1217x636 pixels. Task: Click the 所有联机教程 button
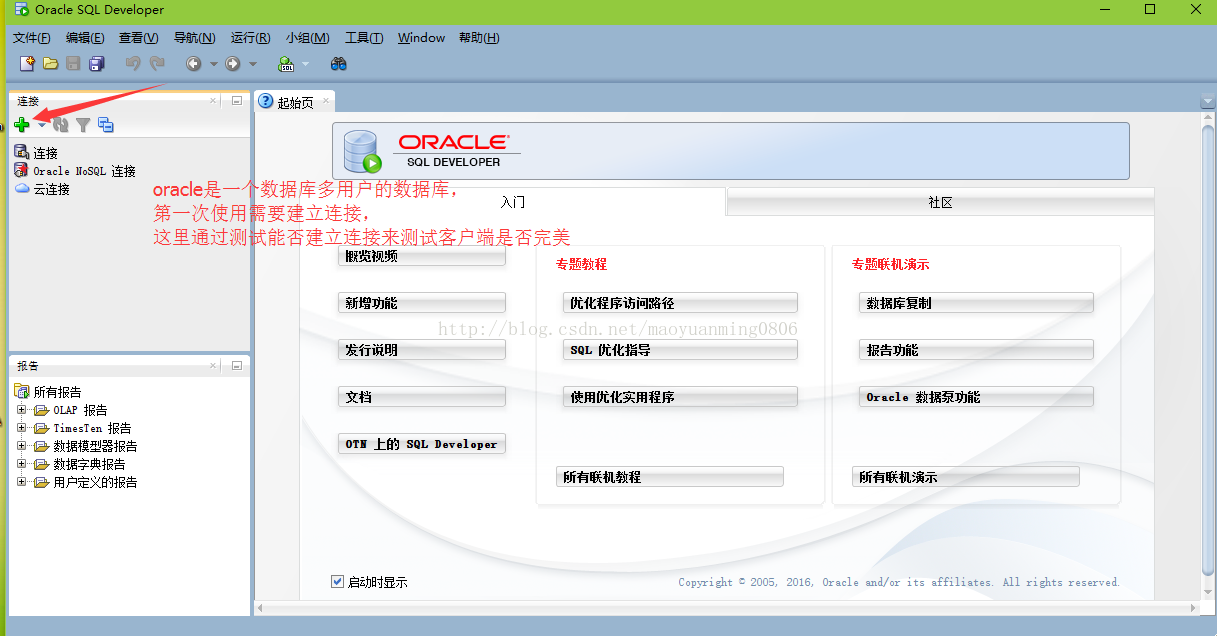(669, 476)
